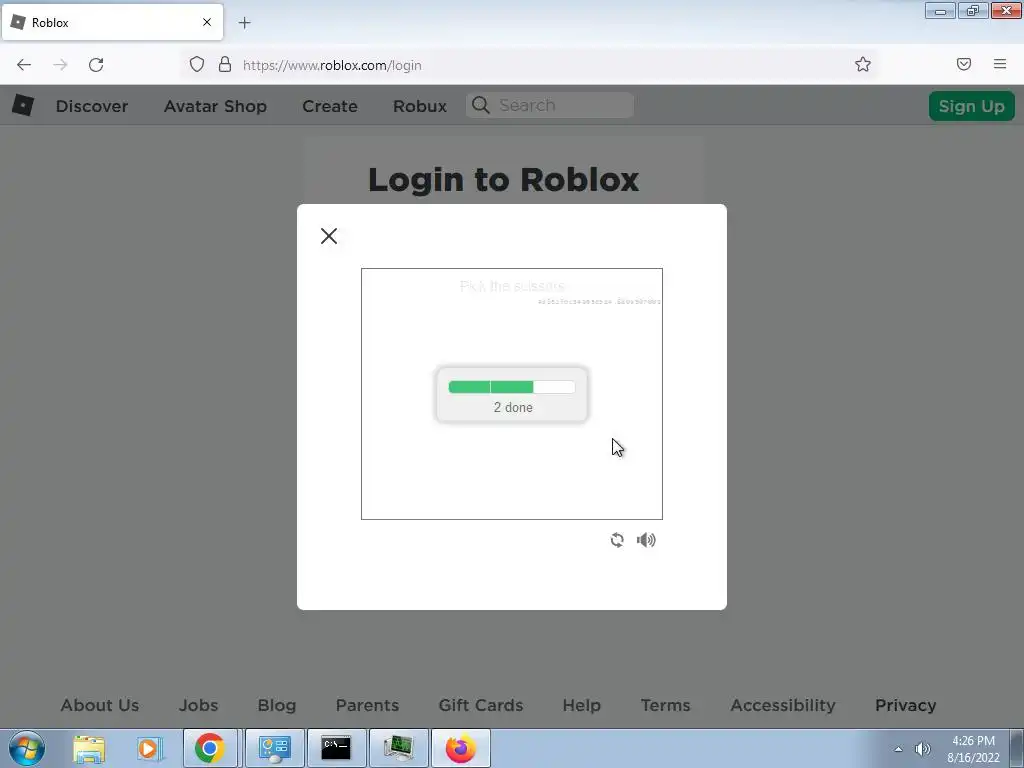Viewport: 1024px width, 768px height.
Task: Open the system monitor taskbar app
Action: coord(398,748)
